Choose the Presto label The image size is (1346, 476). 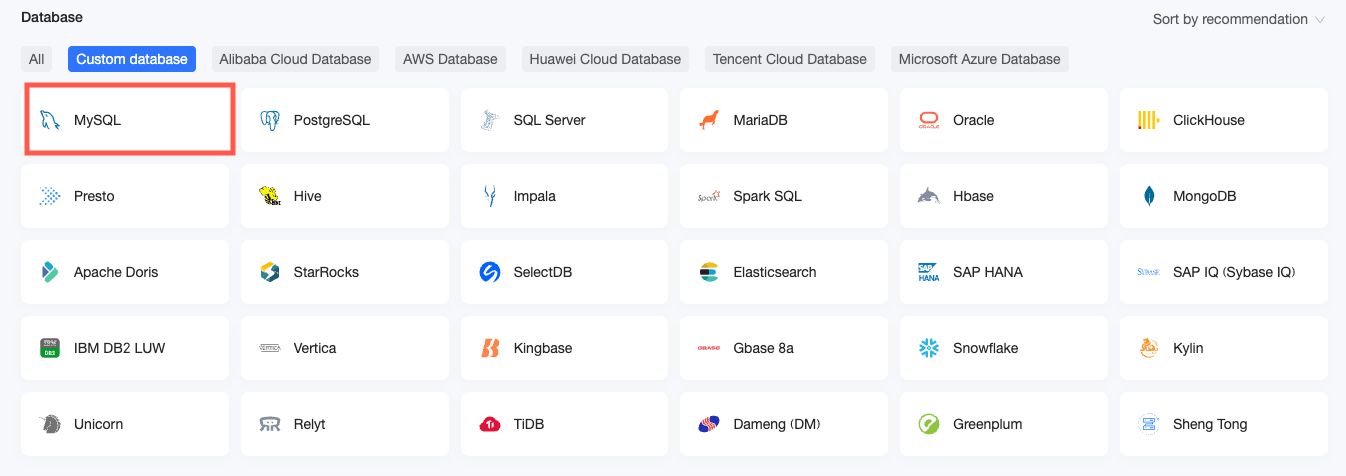coord(94,196)
